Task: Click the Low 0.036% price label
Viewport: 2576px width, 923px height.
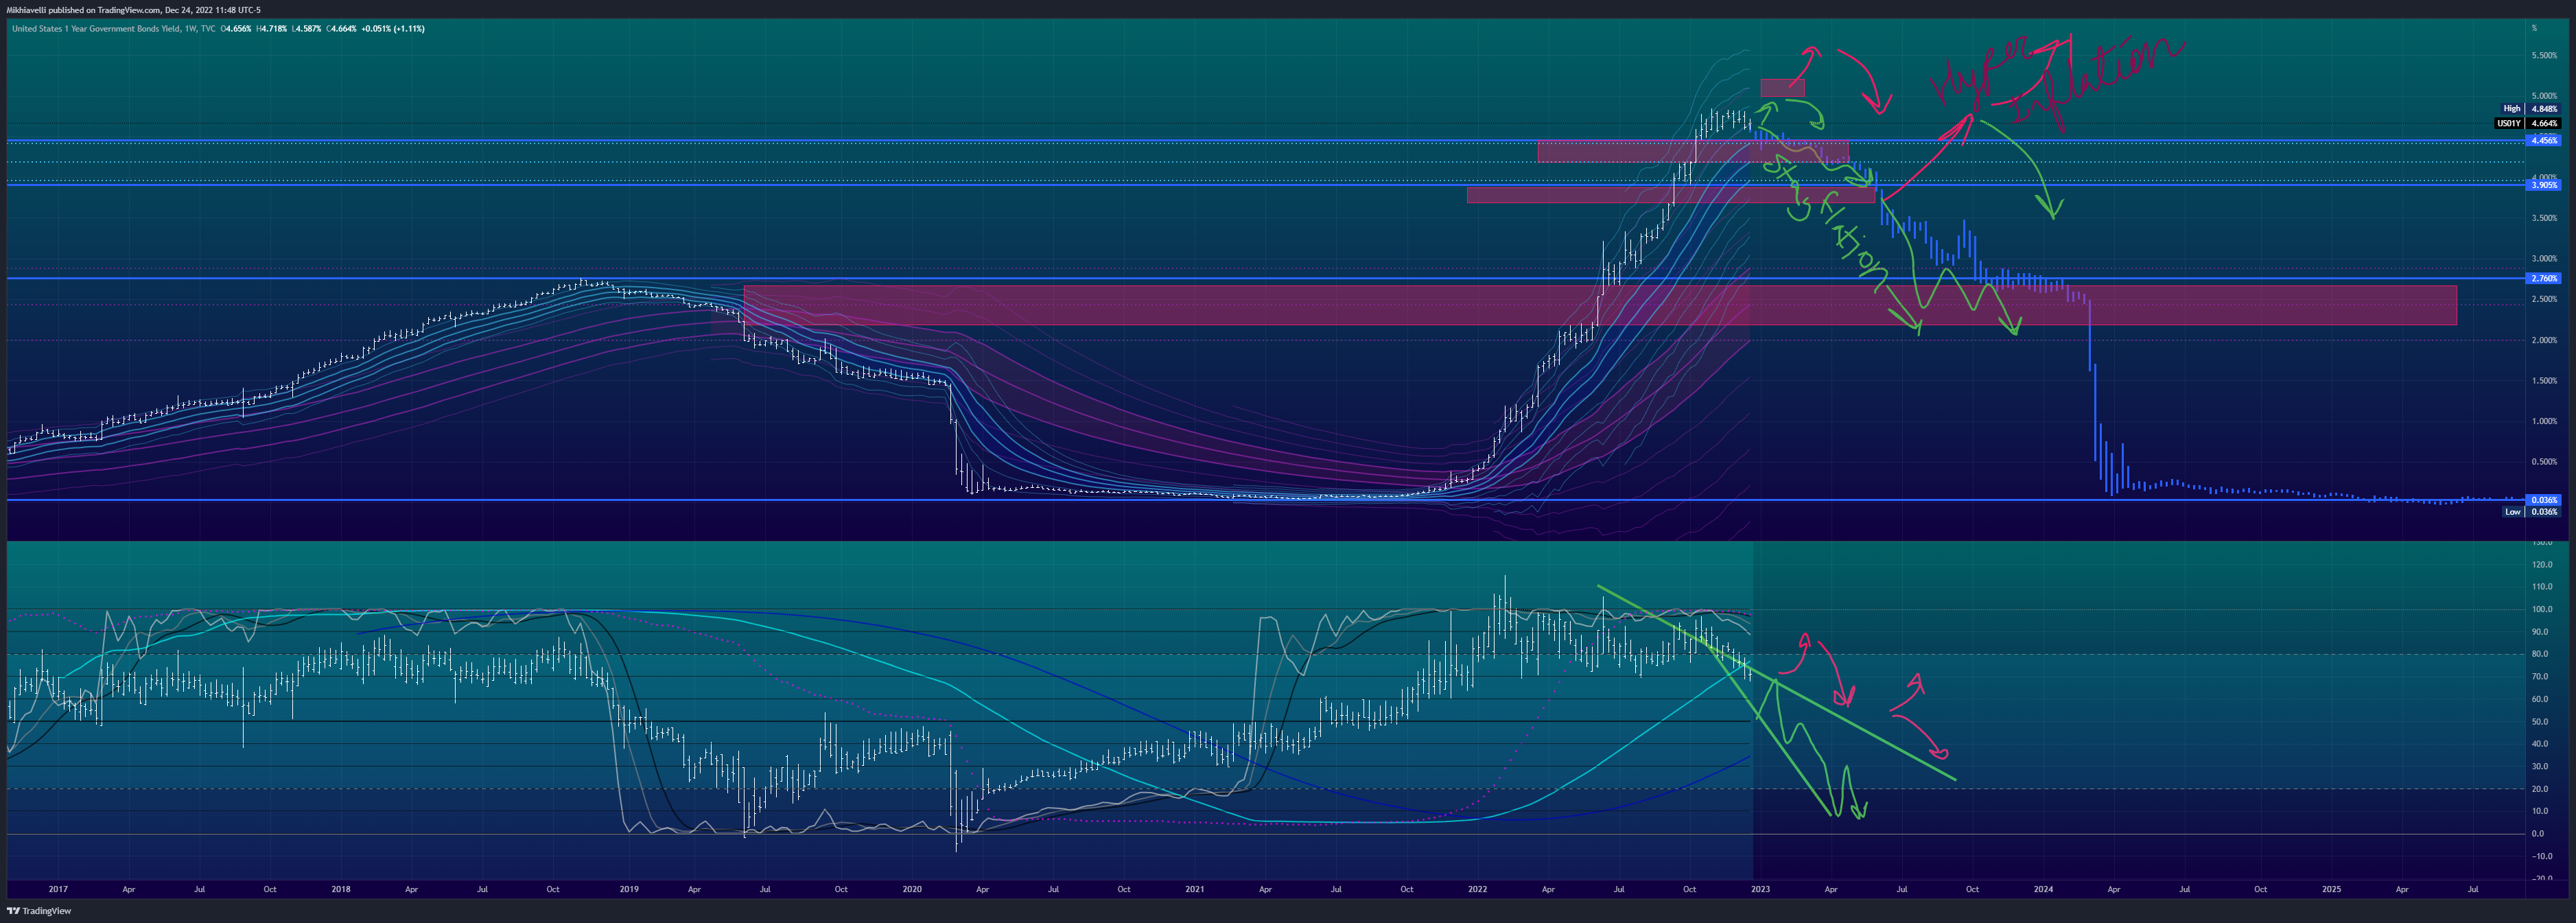Action: click(x=2531, y=512)
